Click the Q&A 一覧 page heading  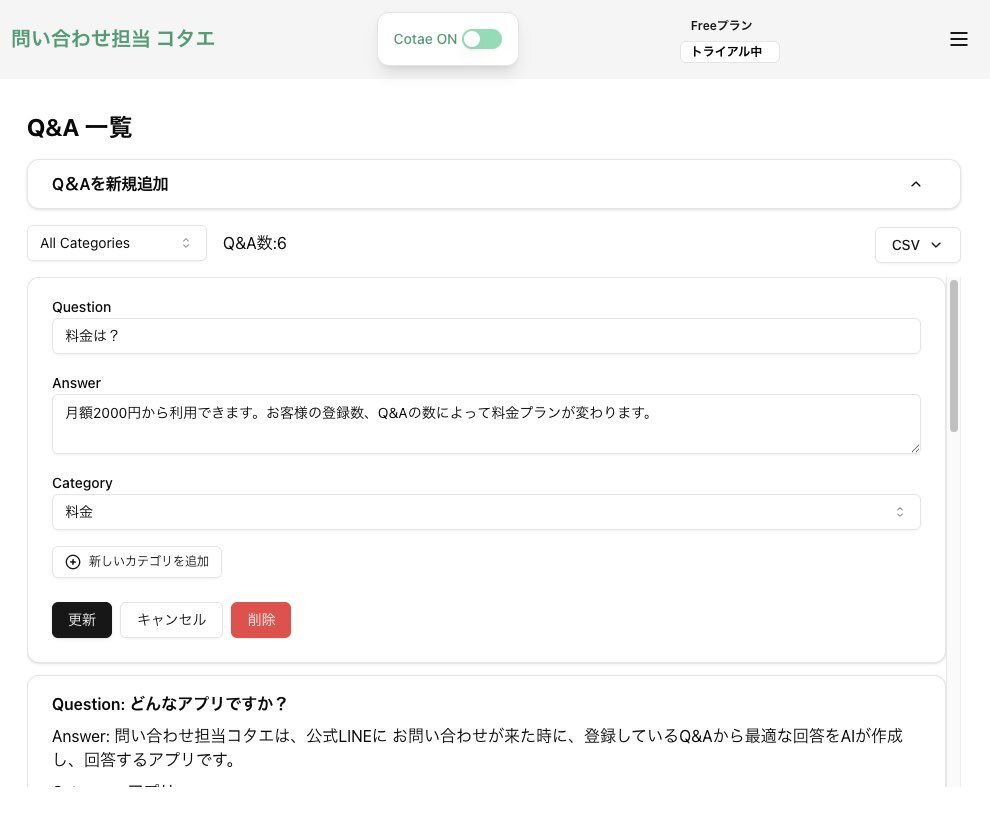pos(80,127)
